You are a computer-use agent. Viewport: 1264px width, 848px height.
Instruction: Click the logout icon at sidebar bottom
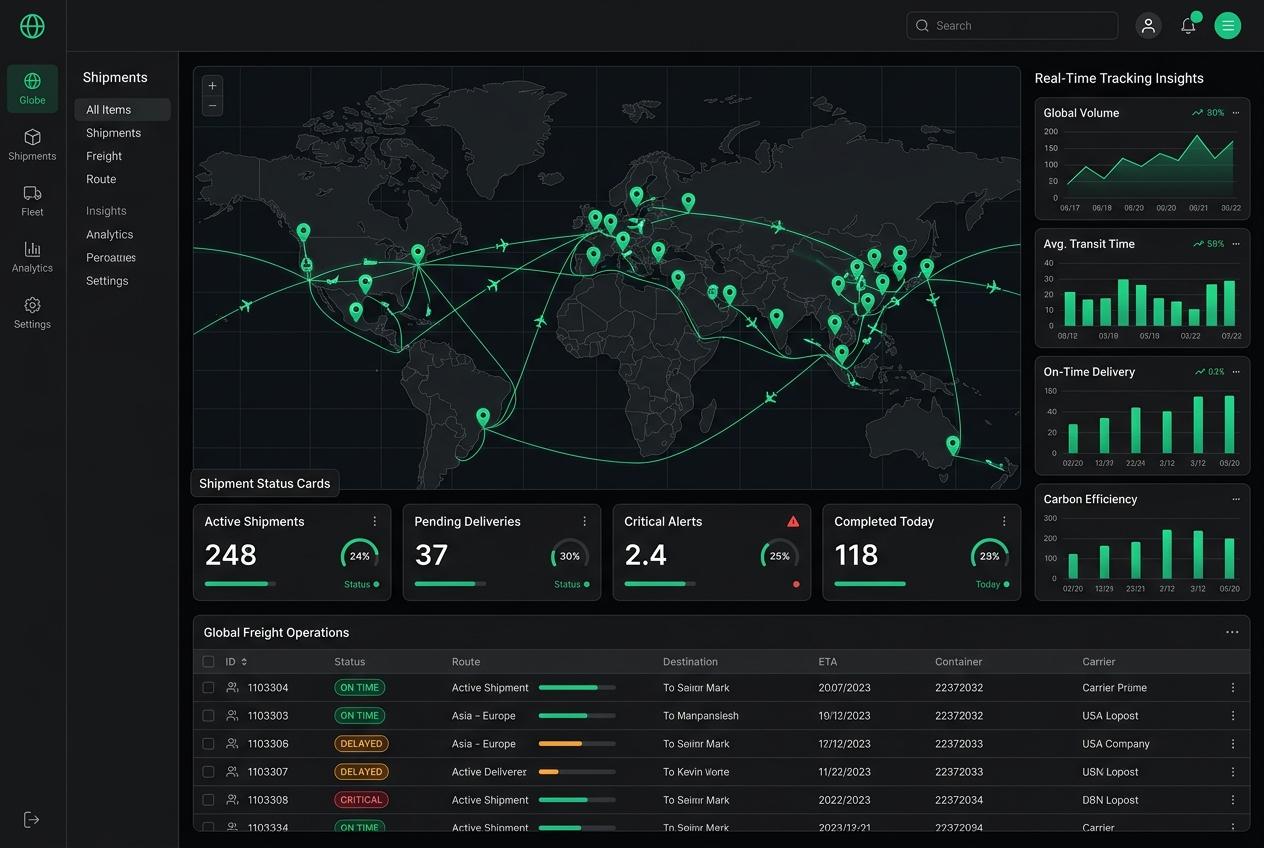click(32, 820)
